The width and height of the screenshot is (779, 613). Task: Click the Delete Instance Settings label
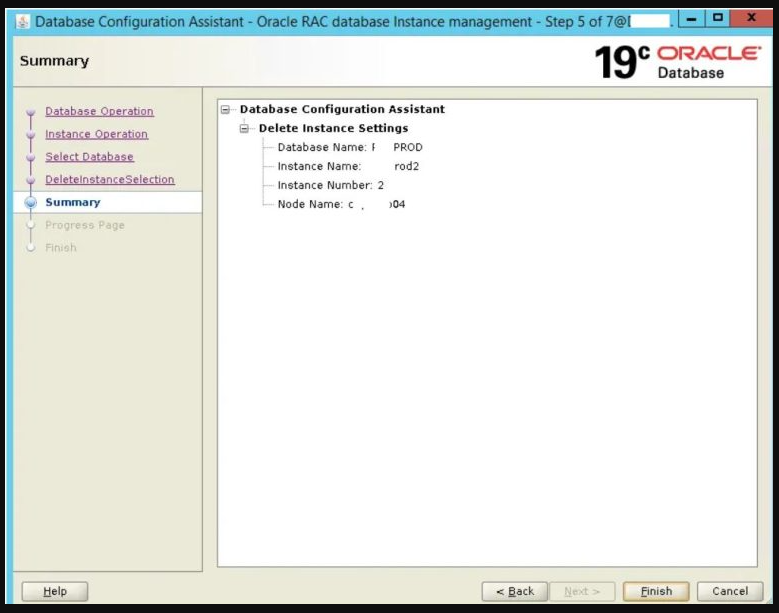point(333,128)
